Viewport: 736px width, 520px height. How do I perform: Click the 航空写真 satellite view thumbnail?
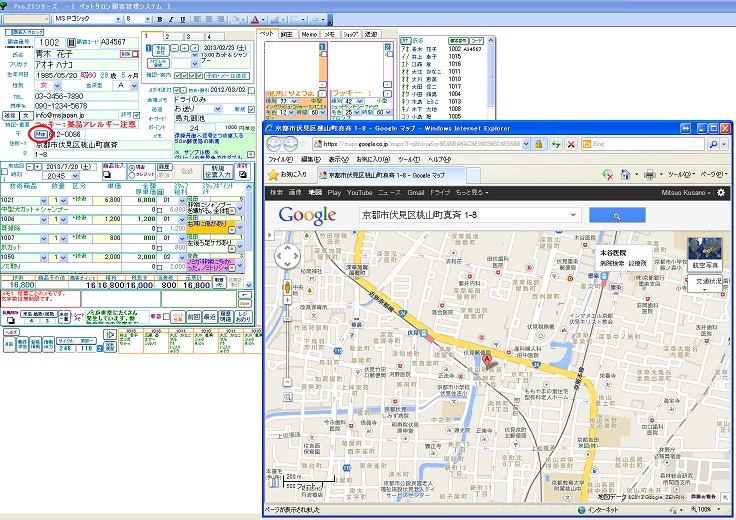[x=705, y=254]
